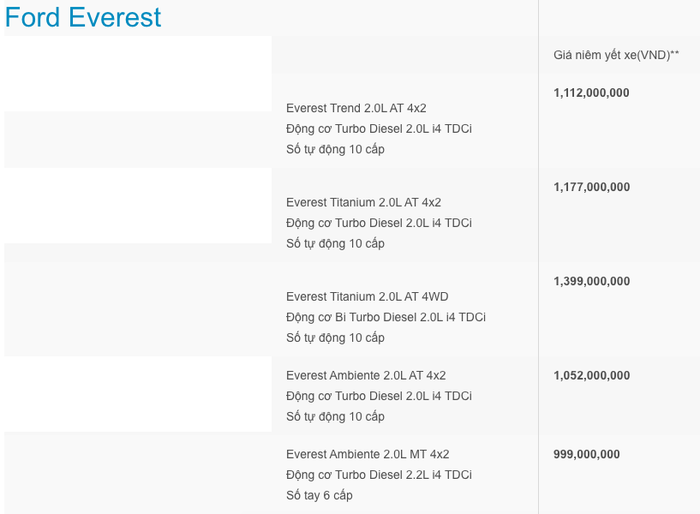This screenshot has width=700, height=514.
Task: Click the Bi Turbo Diesel 2.0L engine text
Action: (385, 317)
